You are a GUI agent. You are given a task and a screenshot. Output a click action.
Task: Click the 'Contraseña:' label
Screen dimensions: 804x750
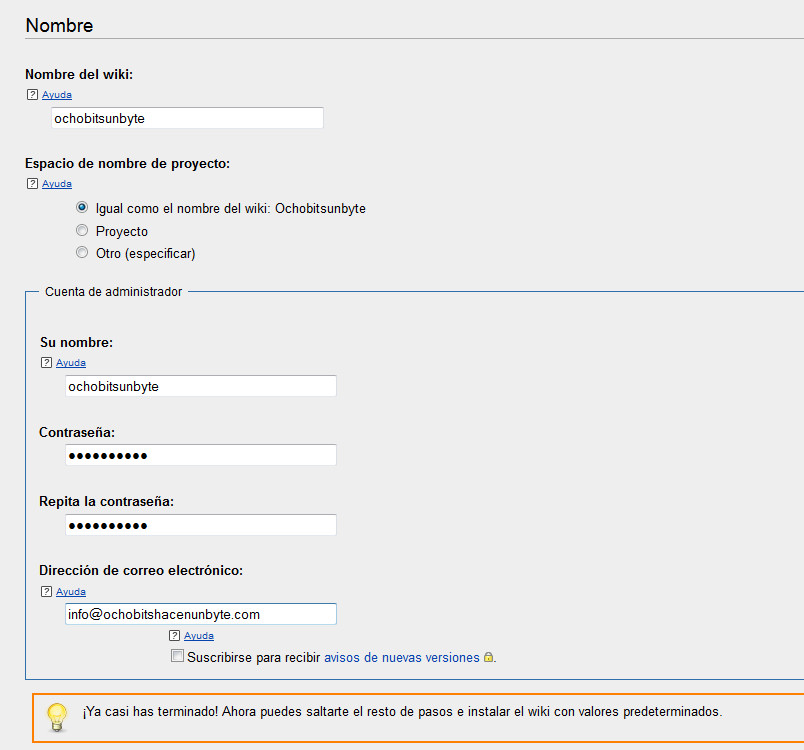pyautogui.click(x=77, y=433)
